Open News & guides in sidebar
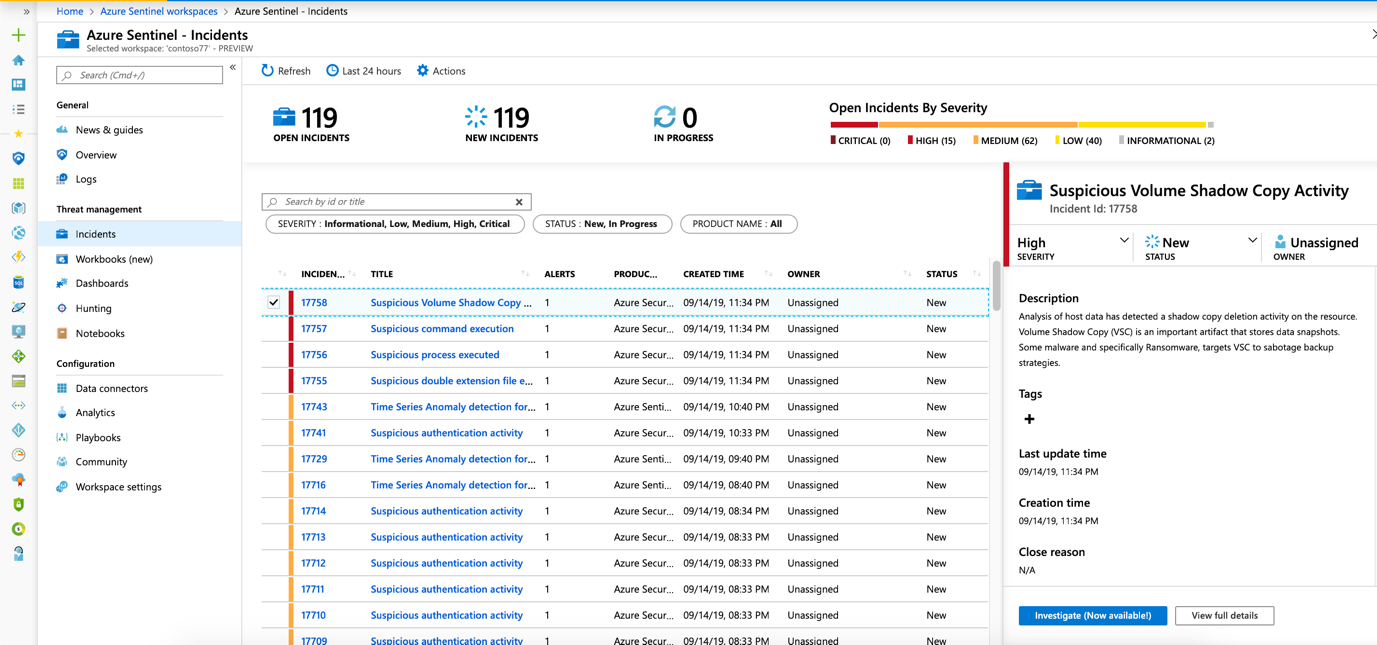 tap(109, 130)
